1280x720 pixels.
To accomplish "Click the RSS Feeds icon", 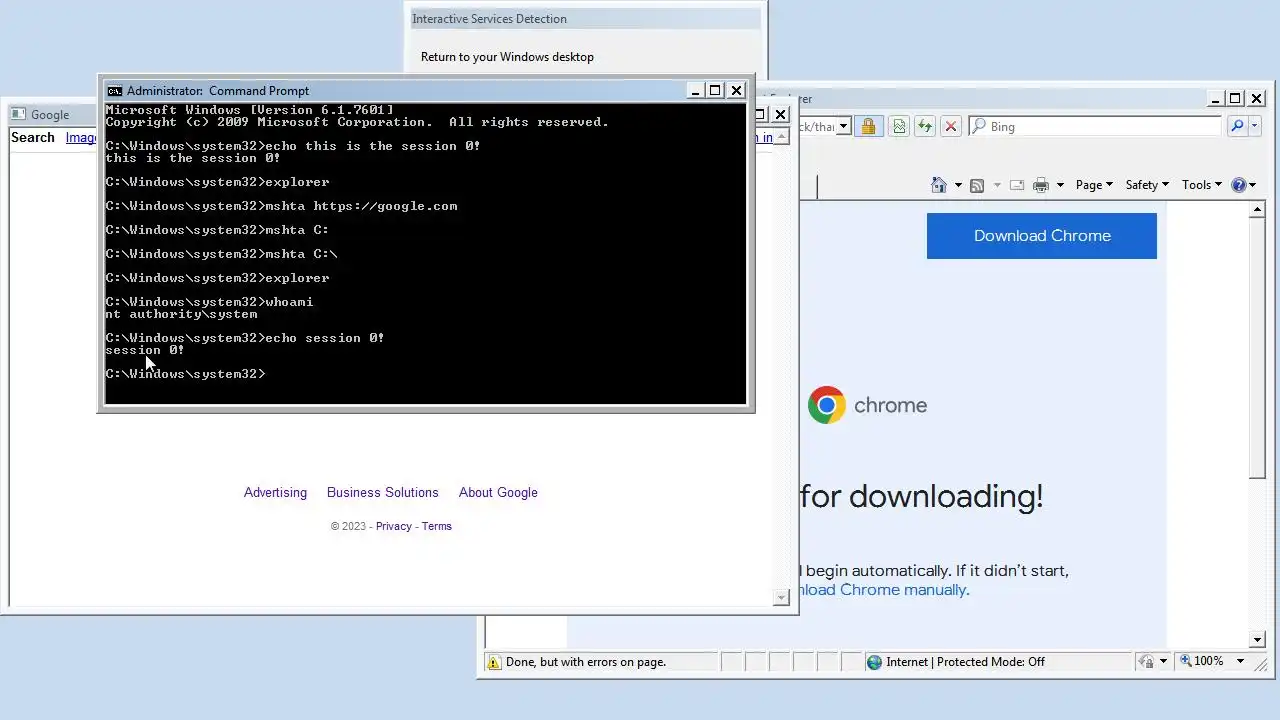I will click(x=977, y=185).
